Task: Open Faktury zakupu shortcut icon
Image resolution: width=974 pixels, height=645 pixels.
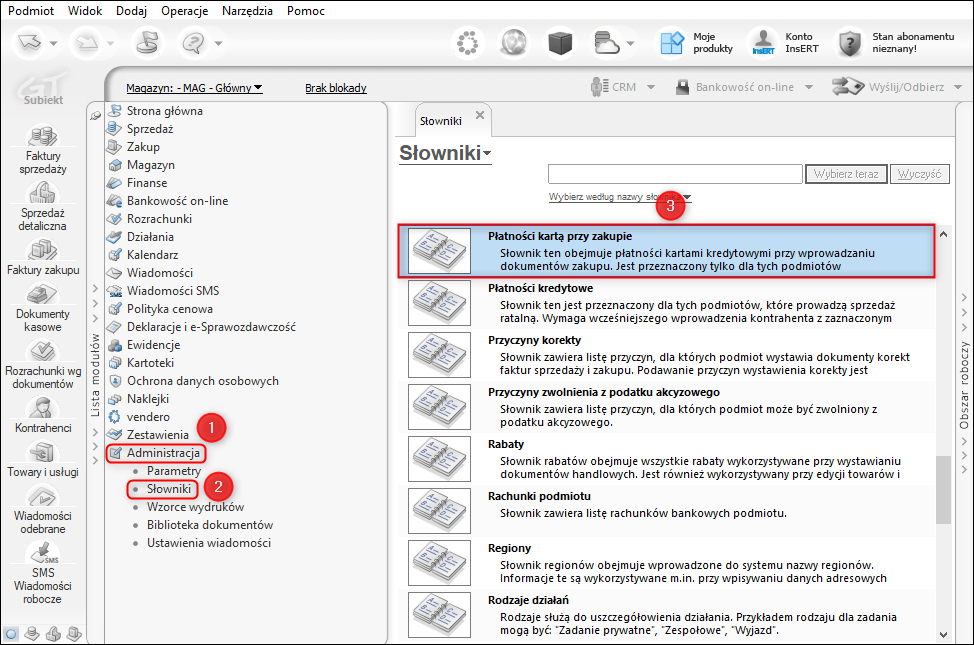Action: (42, 250)
